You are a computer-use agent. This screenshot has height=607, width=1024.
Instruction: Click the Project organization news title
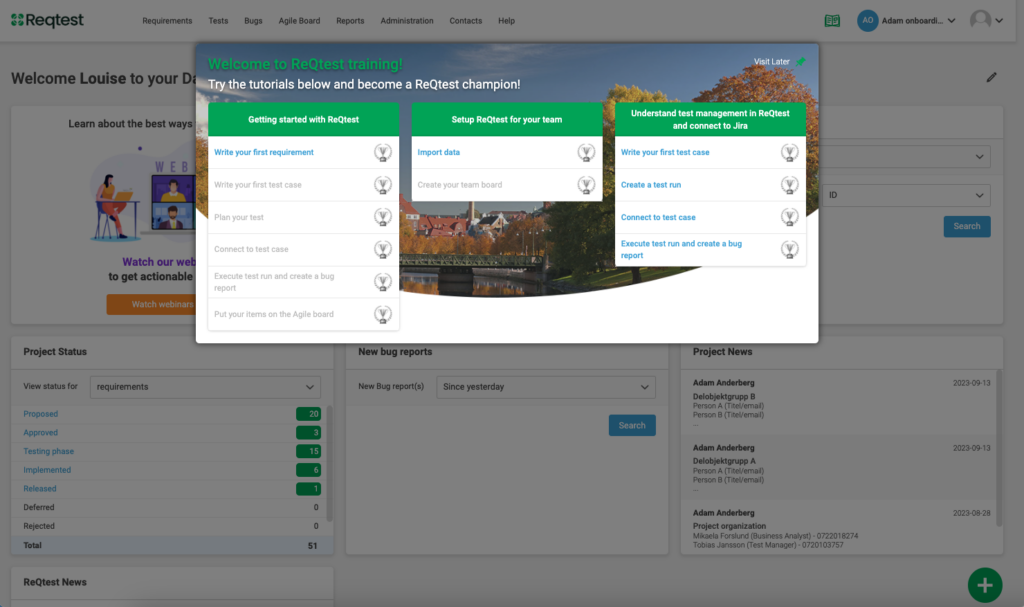(x=729, y=526)
